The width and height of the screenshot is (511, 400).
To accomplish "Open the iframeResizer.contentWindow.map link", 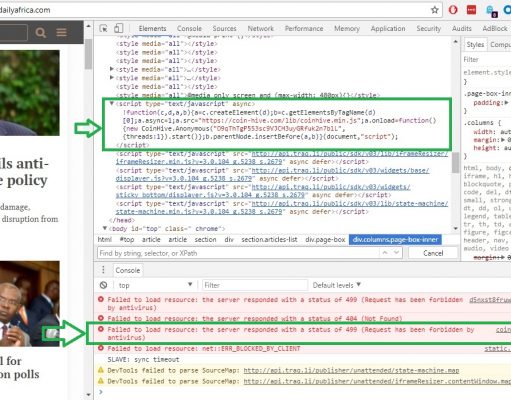I will 377,381.
